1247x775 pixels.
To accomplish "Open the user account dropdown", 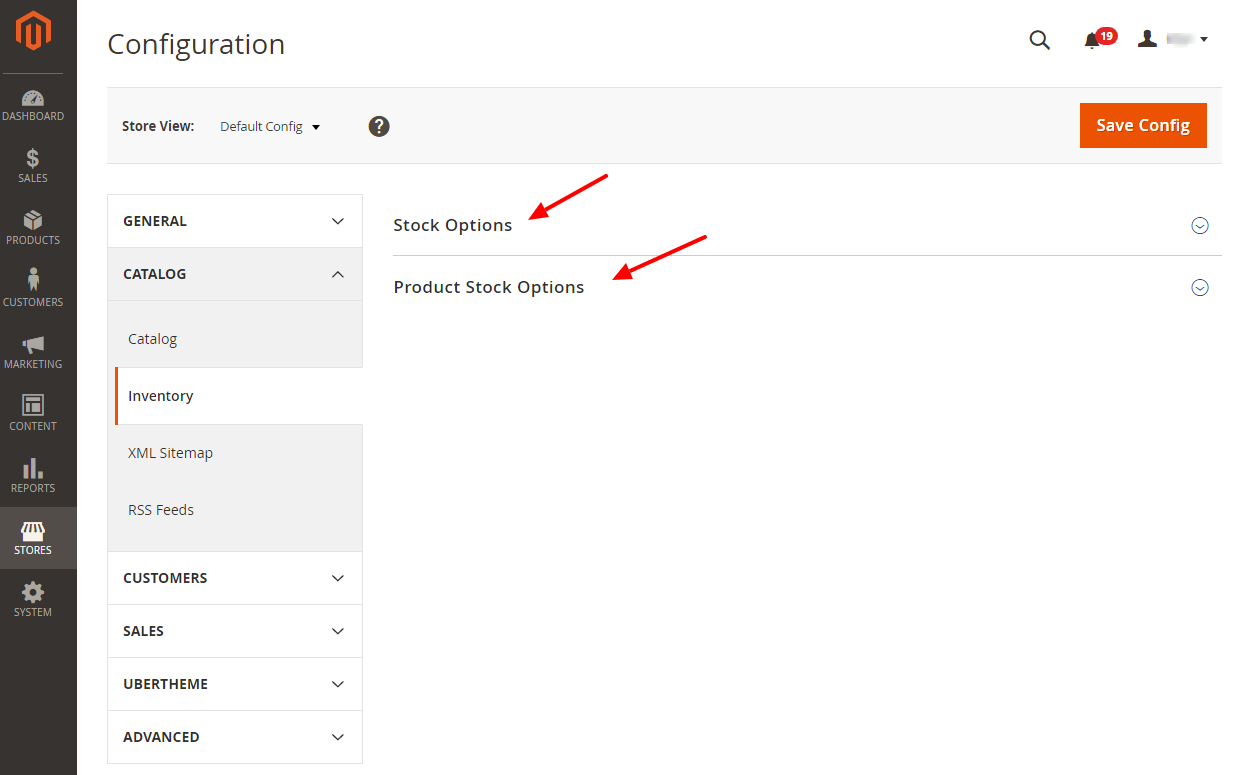I will 1174,39.
